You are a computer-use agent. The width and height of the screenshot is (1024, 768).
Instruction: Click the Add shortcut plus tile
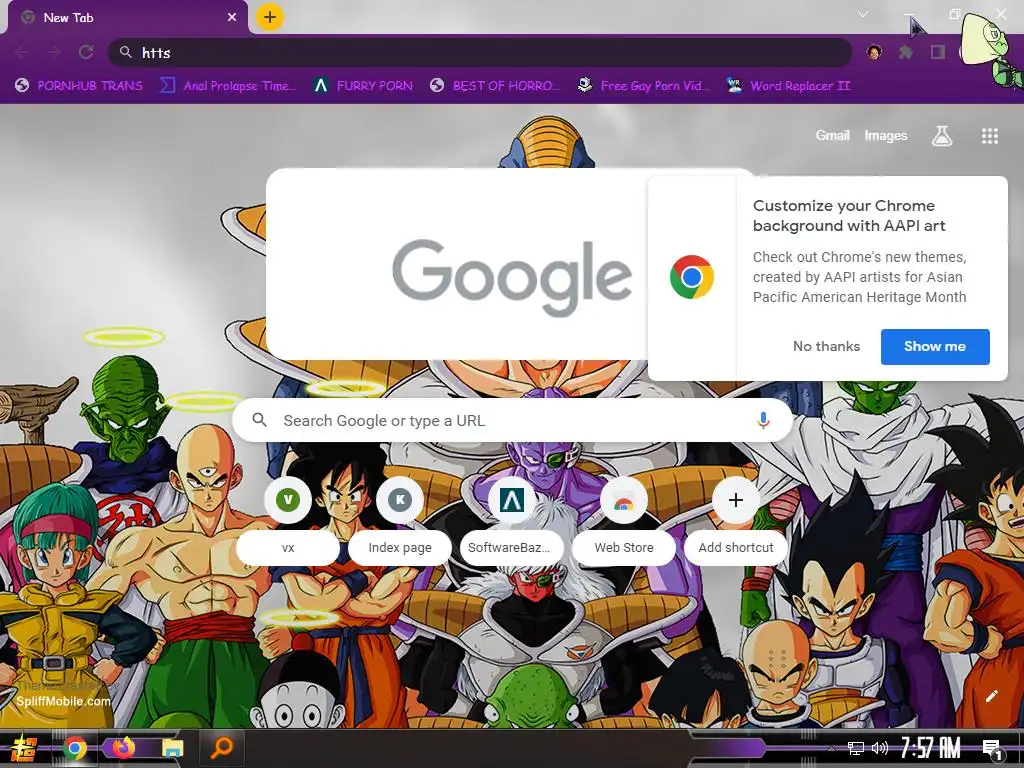[x=736, y=500]
